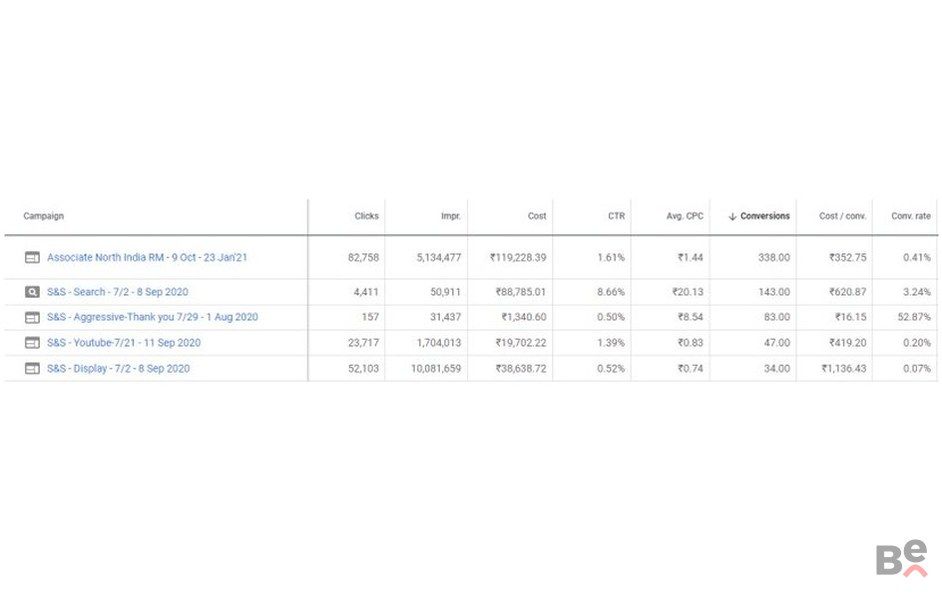Click the display campaign icon beside Associate North India RM

pyautogui.click(x=32, y=257)
